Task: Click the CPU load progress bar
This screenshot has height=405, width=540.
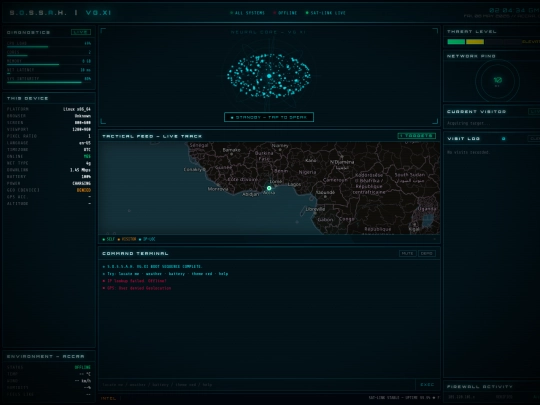Action: click(x=49, y=46)
